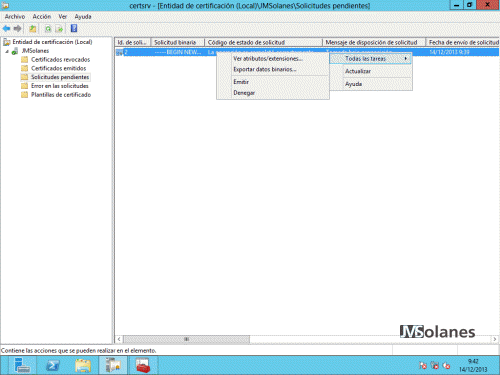Open the Acción menu
Viewport: 500px width, 375px height.
(x=42, y=16)
